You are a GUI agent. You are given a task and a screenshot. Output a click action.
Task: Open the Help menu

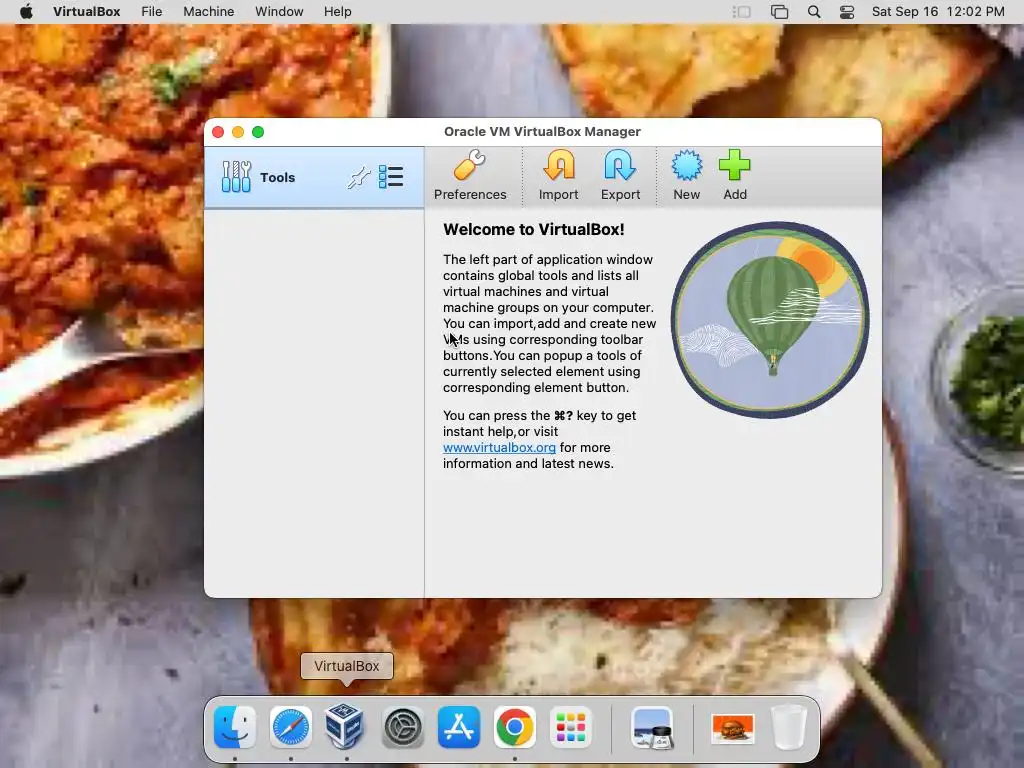(338, 11)
